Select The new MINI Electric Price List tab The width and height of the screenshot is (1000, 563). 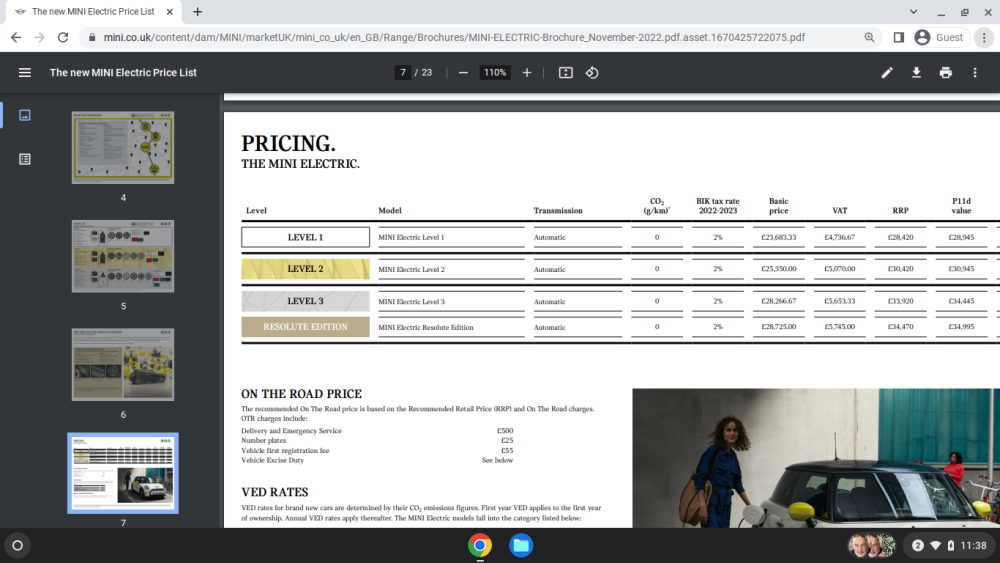coord(93,11)
